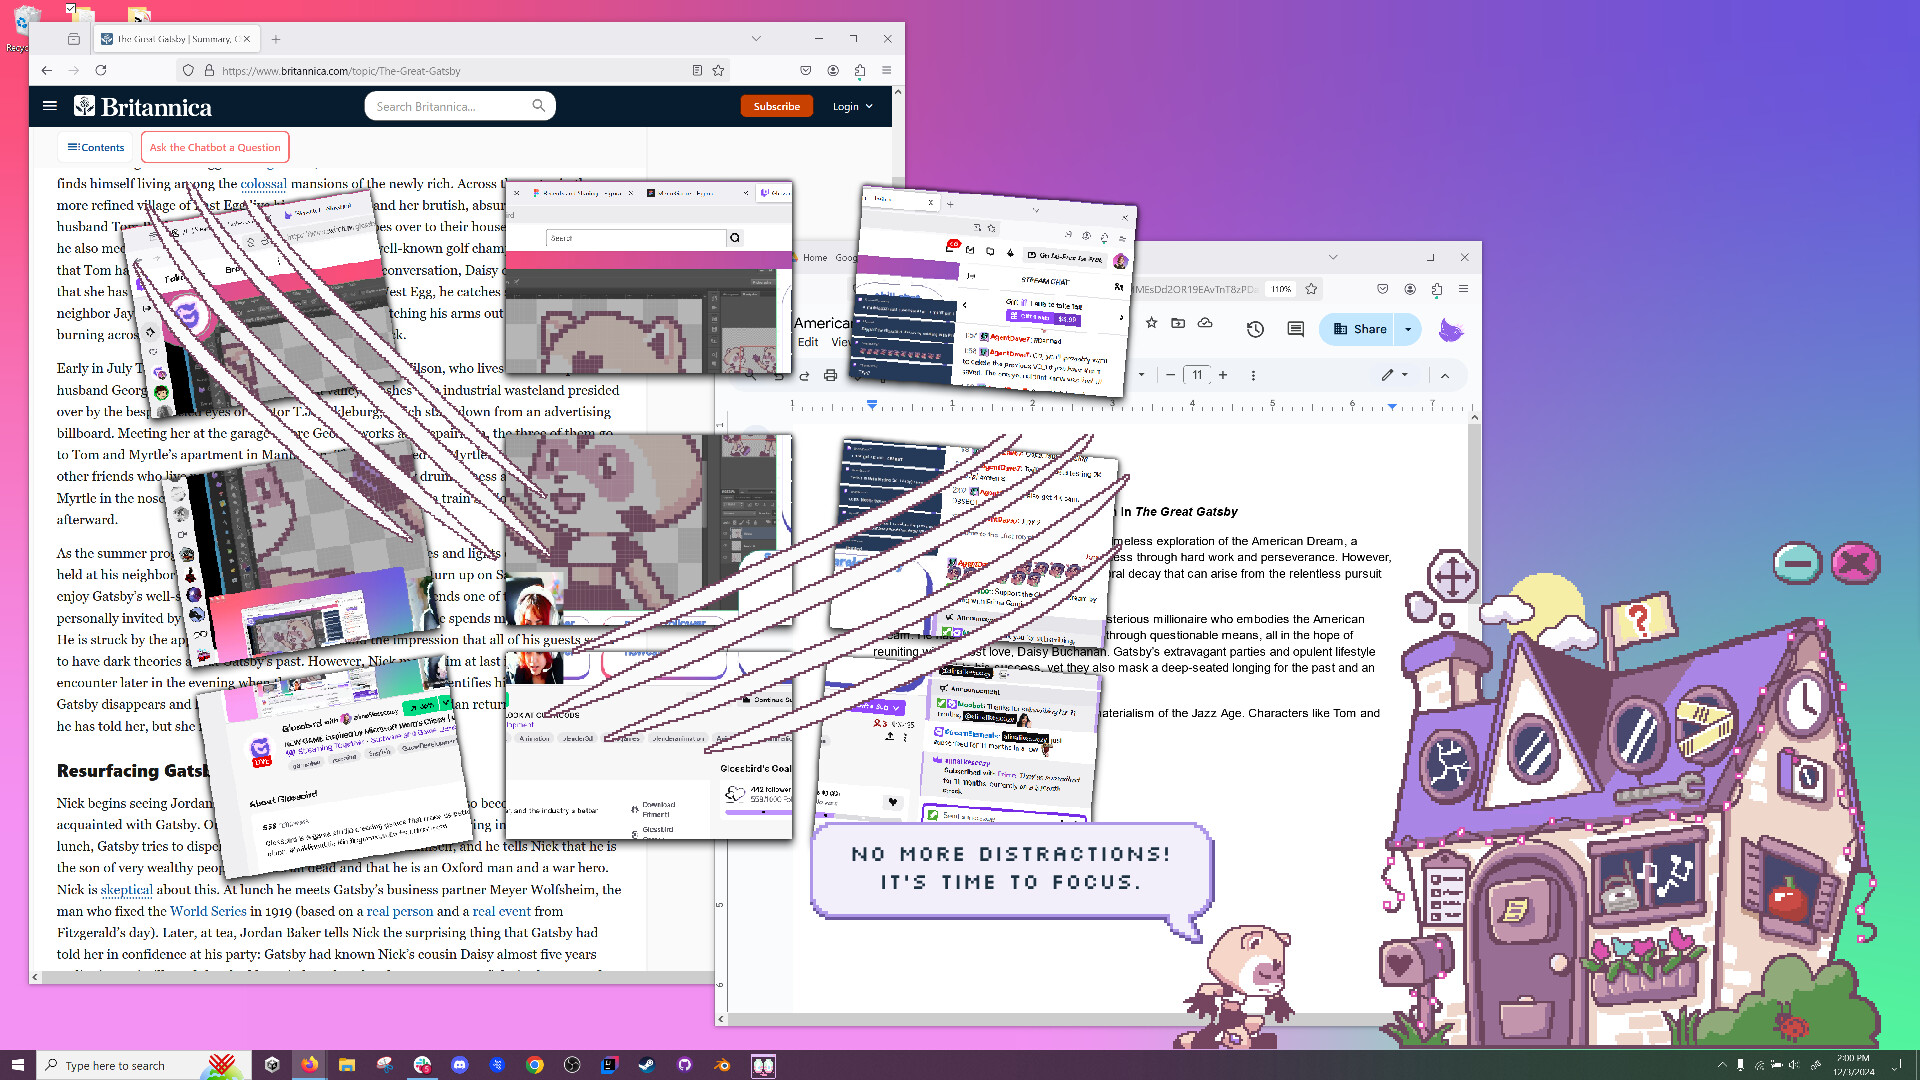Image resolution: width=1920 pixels, height=1080 pixels.
Task: Follow the real person link
Action: point(400,911)
